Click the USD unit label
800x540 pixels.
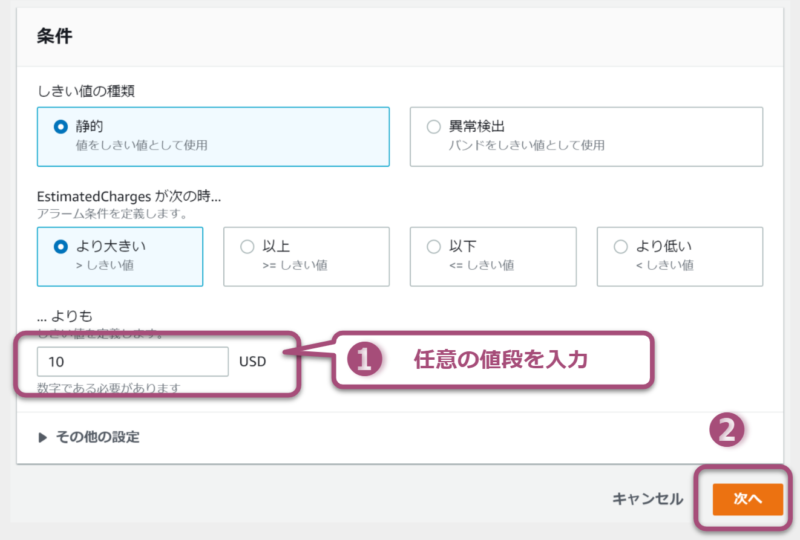coord(253,361)
